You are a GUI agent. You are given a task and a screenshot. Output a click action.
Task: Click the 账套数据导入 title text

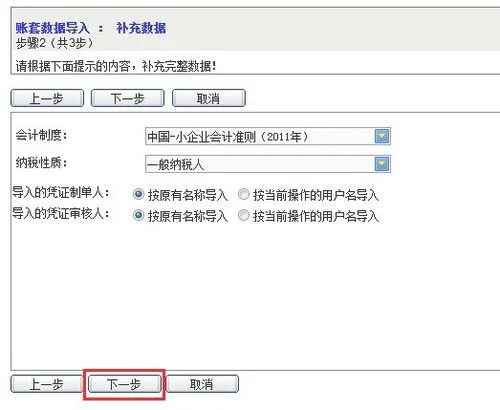(53, 28)
